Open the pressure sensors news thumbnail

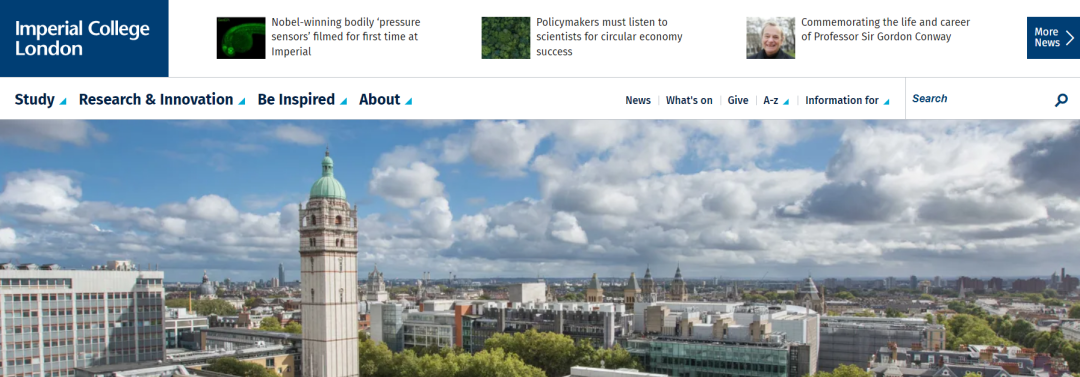(241, 38)
